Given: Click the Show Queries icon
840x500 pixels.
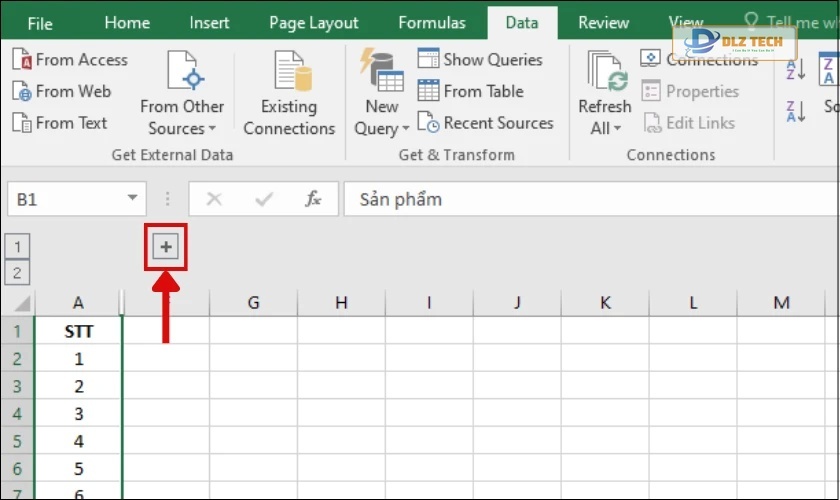Looking at the screenshot, I should [x=429, y=60].
